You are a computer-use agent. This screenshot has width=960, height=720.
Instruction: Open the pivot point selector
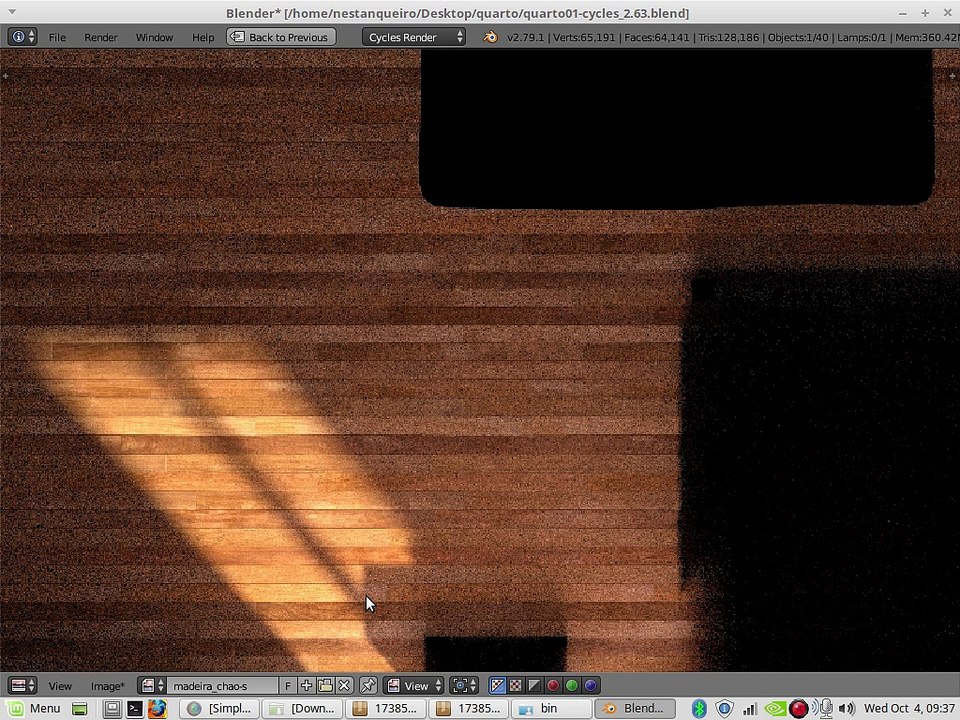(463, 686)
